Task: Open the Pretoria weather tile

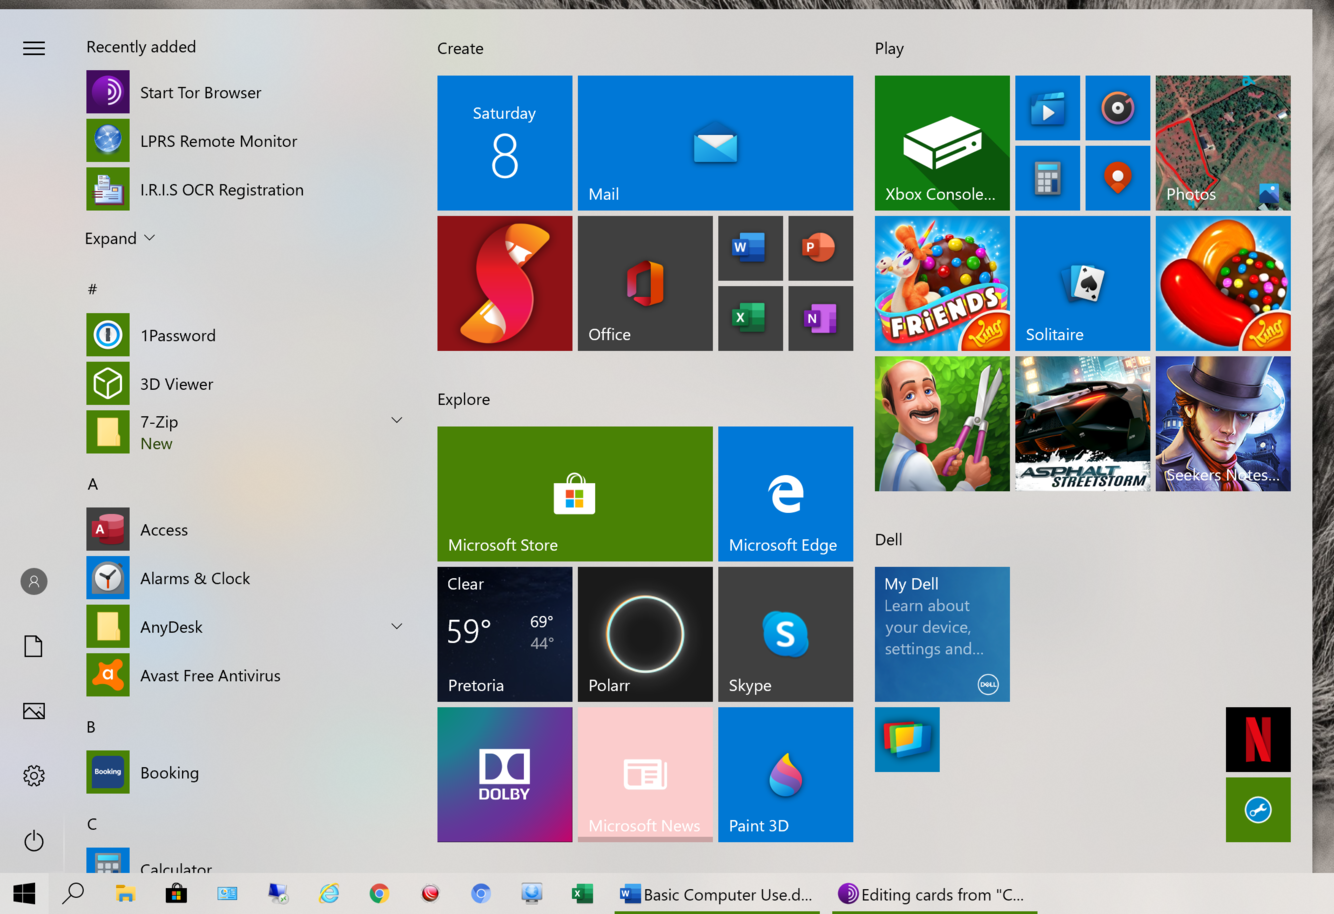Action: click(505, 634)
